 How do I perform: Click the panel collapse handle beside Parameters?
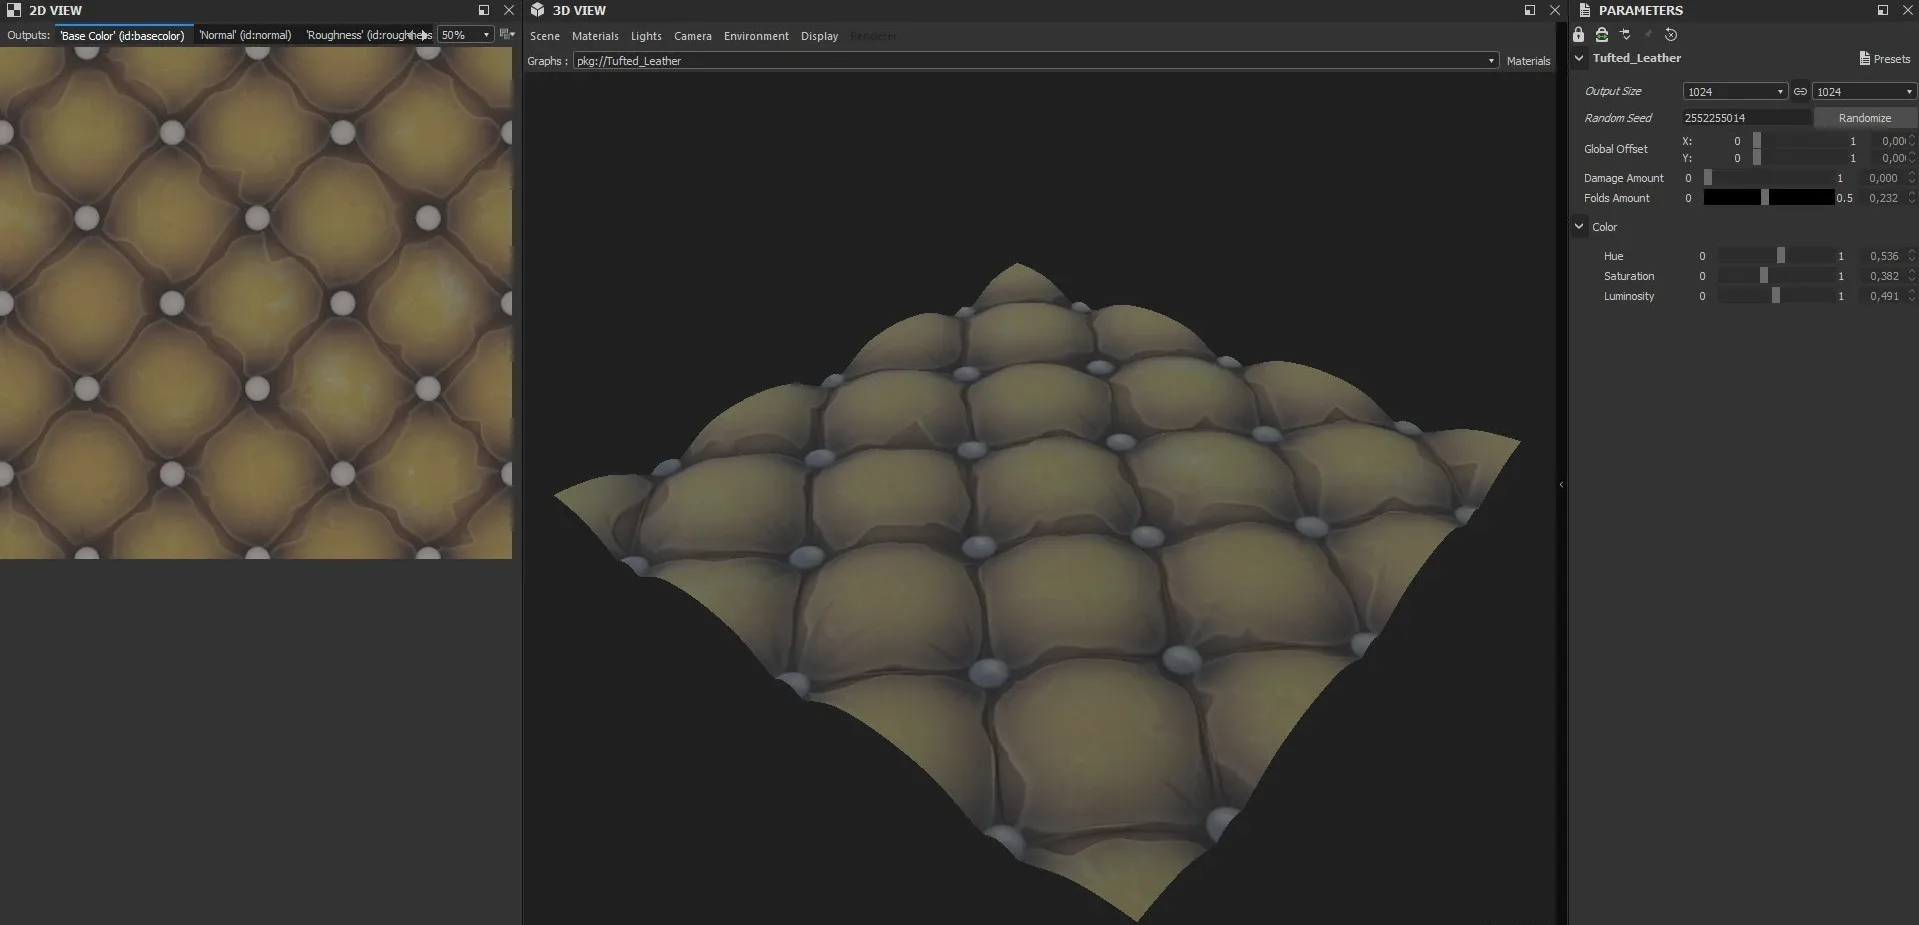click(1561, 485)
